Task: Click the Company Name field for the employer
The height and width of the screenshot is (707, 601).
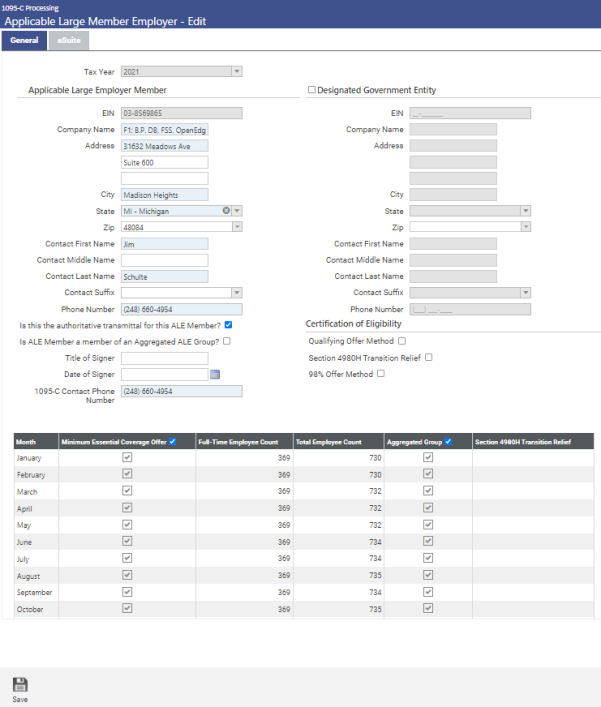Action: [x=164, y=130]
